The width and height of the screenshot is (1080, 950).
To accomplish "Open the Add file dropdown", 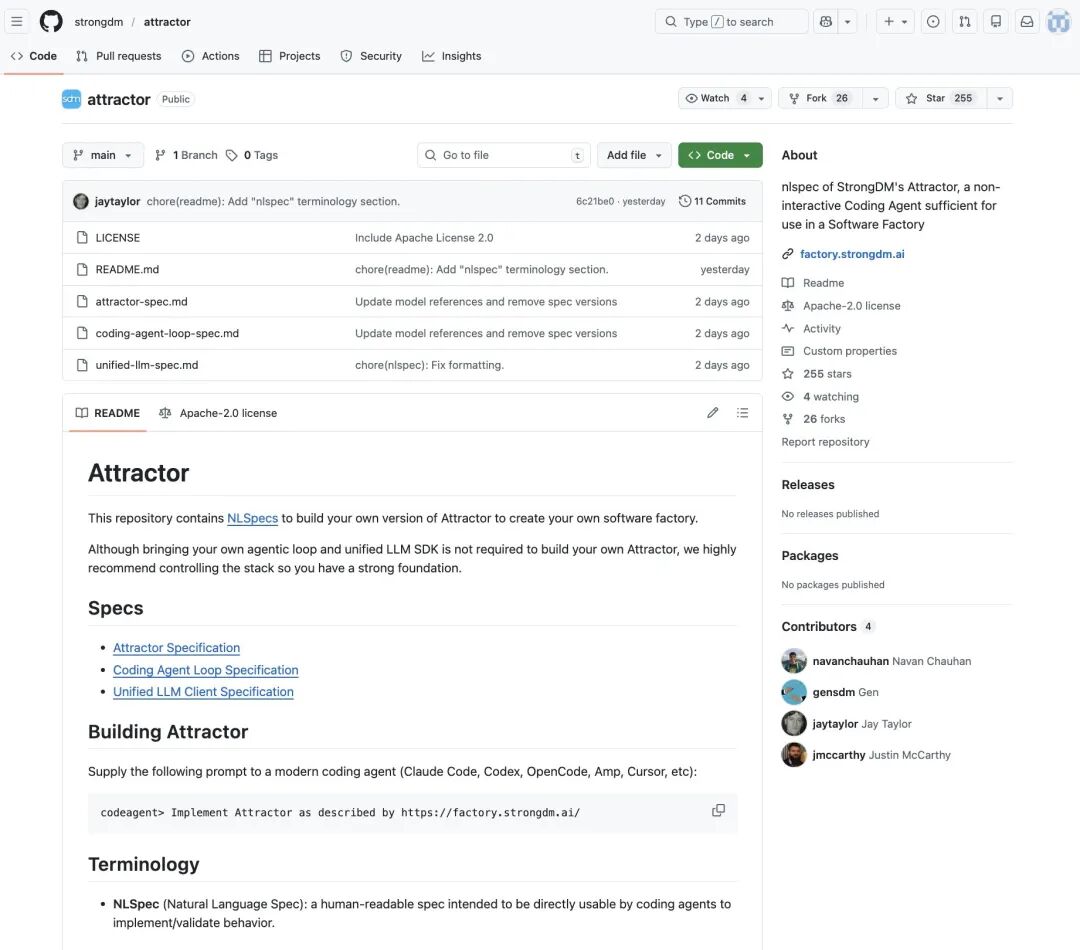I will [633, 155].
